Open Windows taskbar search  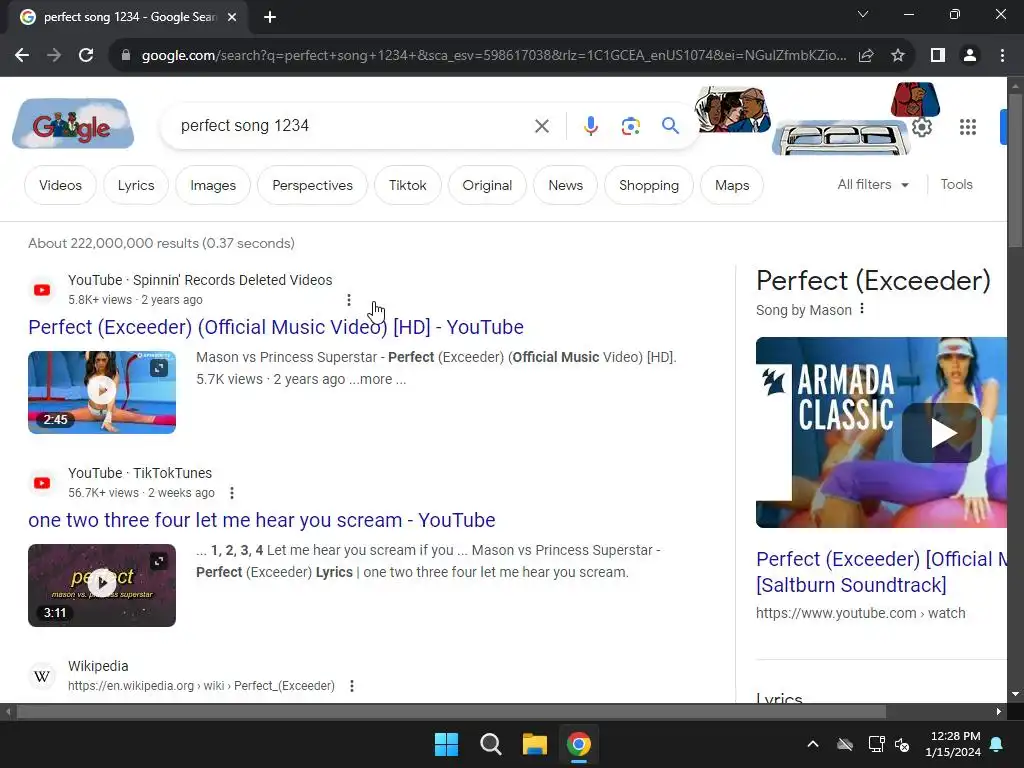[490, 744]
